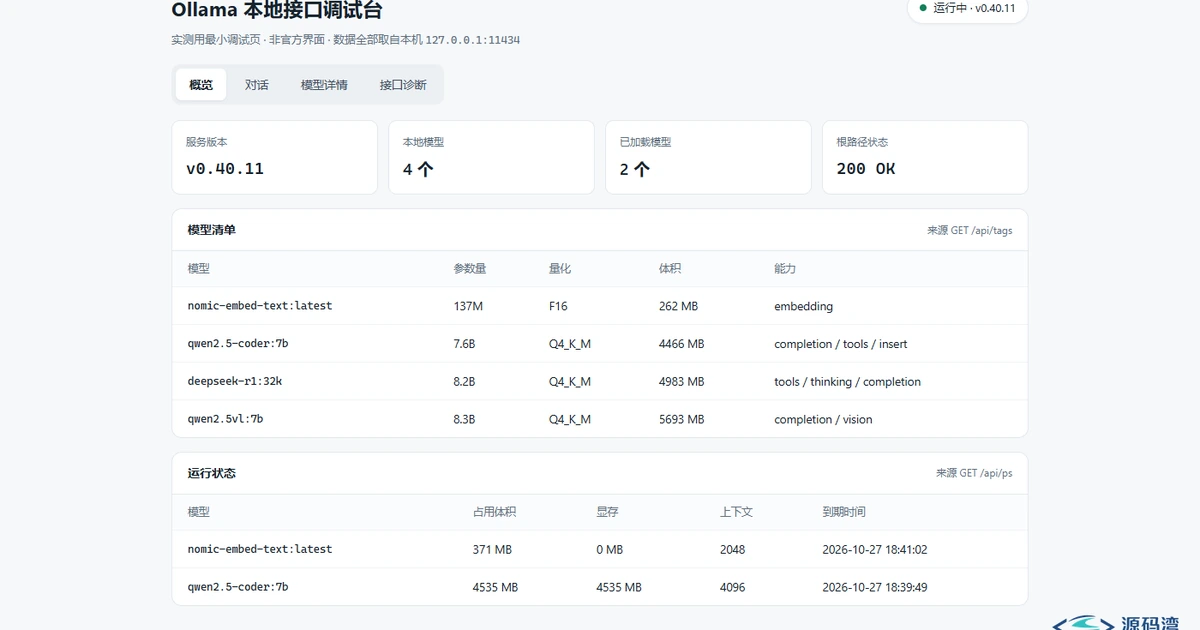Click the 8.2B parameter value
The image size is (1200, 630).
[x=465, y=382]
